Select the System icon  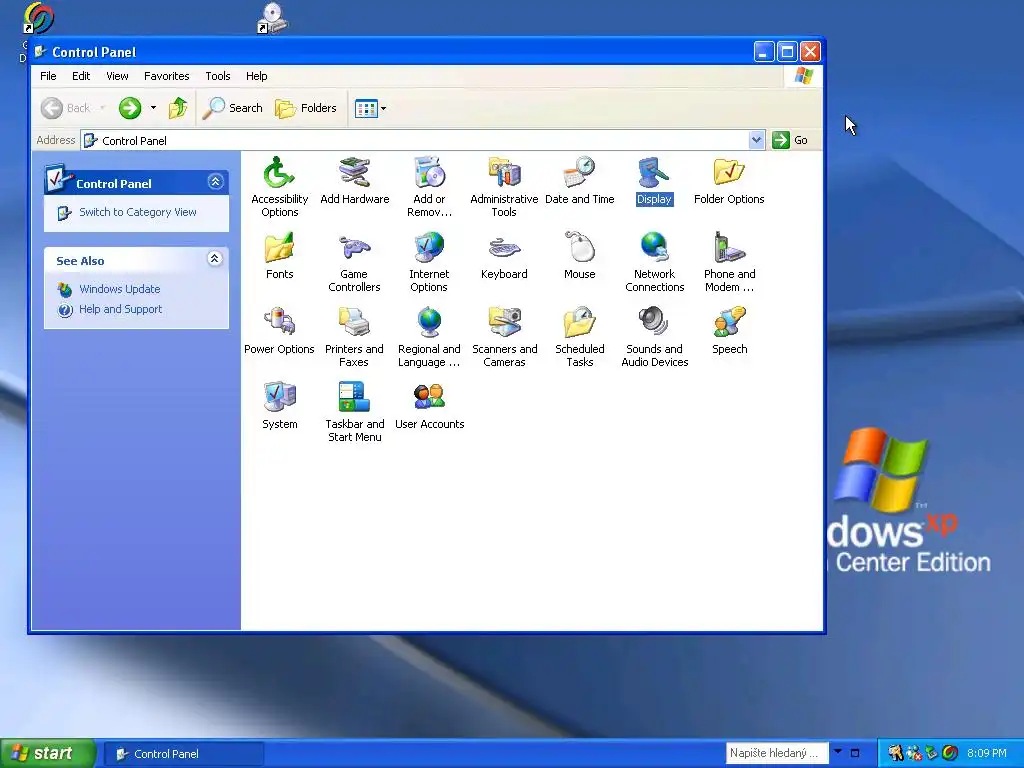coord(280,406)
